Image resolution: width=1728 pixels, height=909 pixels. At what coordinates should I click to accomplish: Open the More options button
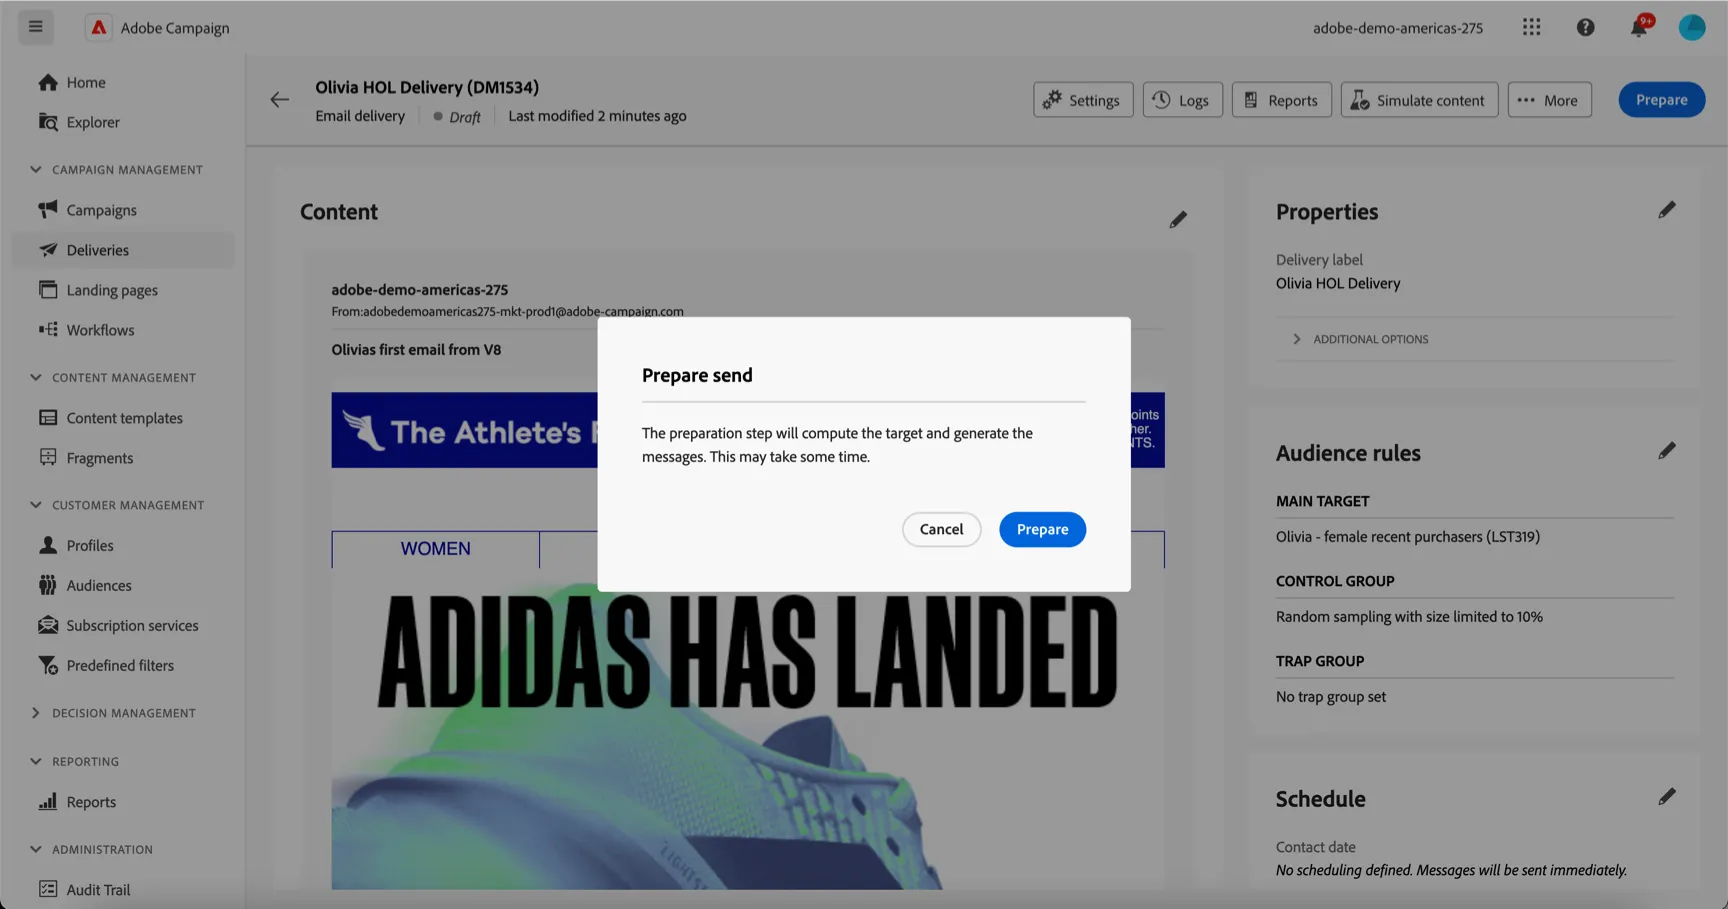pyautogui.click(x=1549, y=100)
